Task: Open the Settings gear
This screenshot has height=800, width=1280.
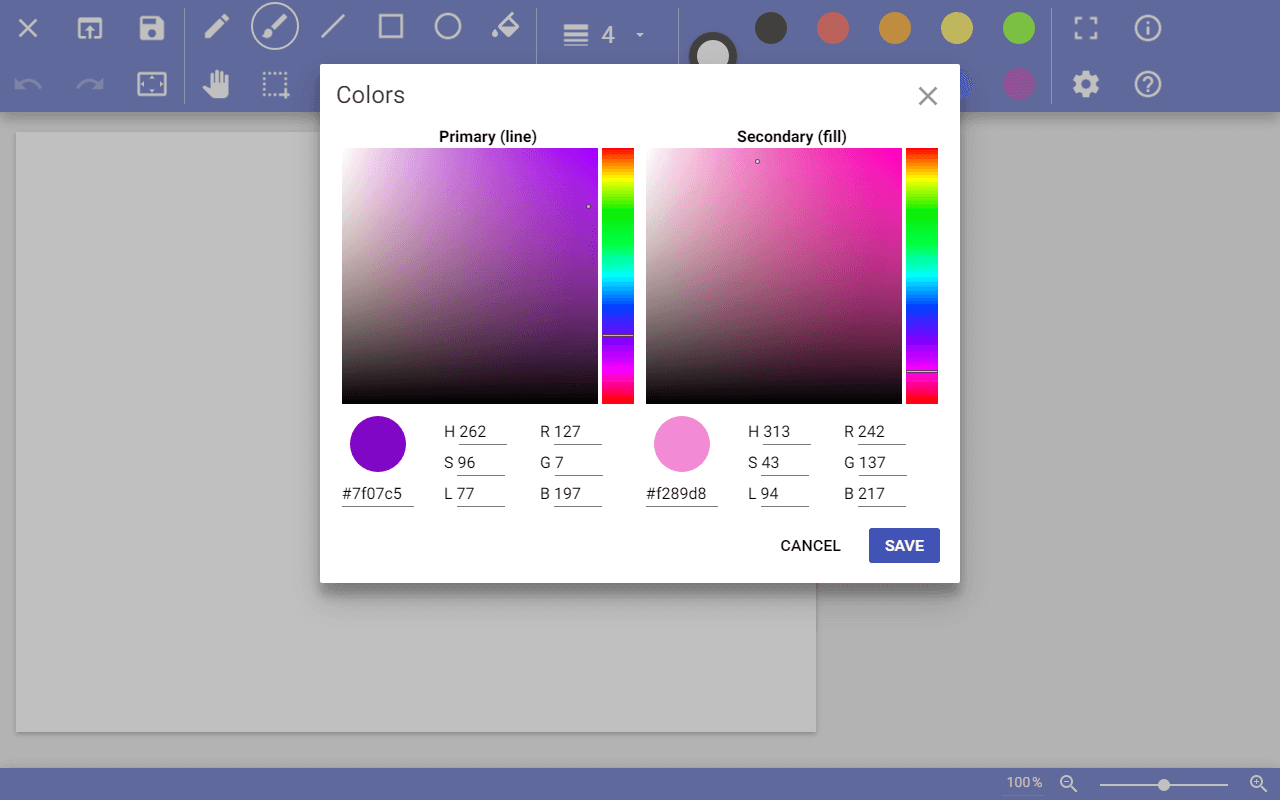Action: (x=1085, y=84)
